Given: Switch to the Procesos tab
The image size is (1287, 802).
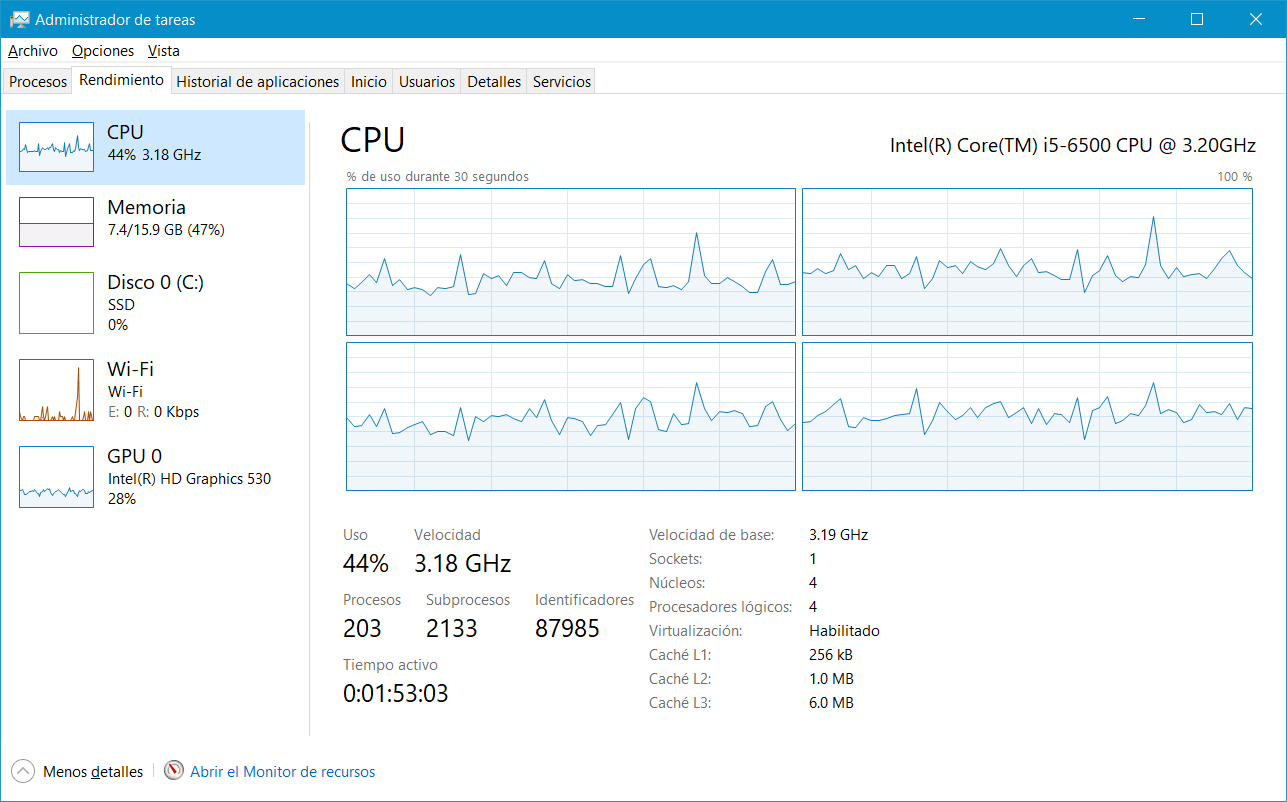Looking at the screenshot, I should [38, 82].
